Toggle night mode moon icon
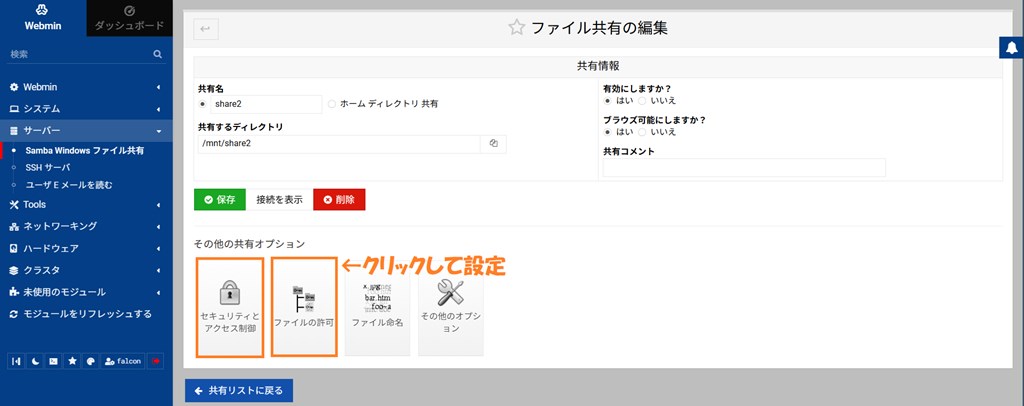The width and height of the screenshot is (1024, 406). tap(36, 361)
